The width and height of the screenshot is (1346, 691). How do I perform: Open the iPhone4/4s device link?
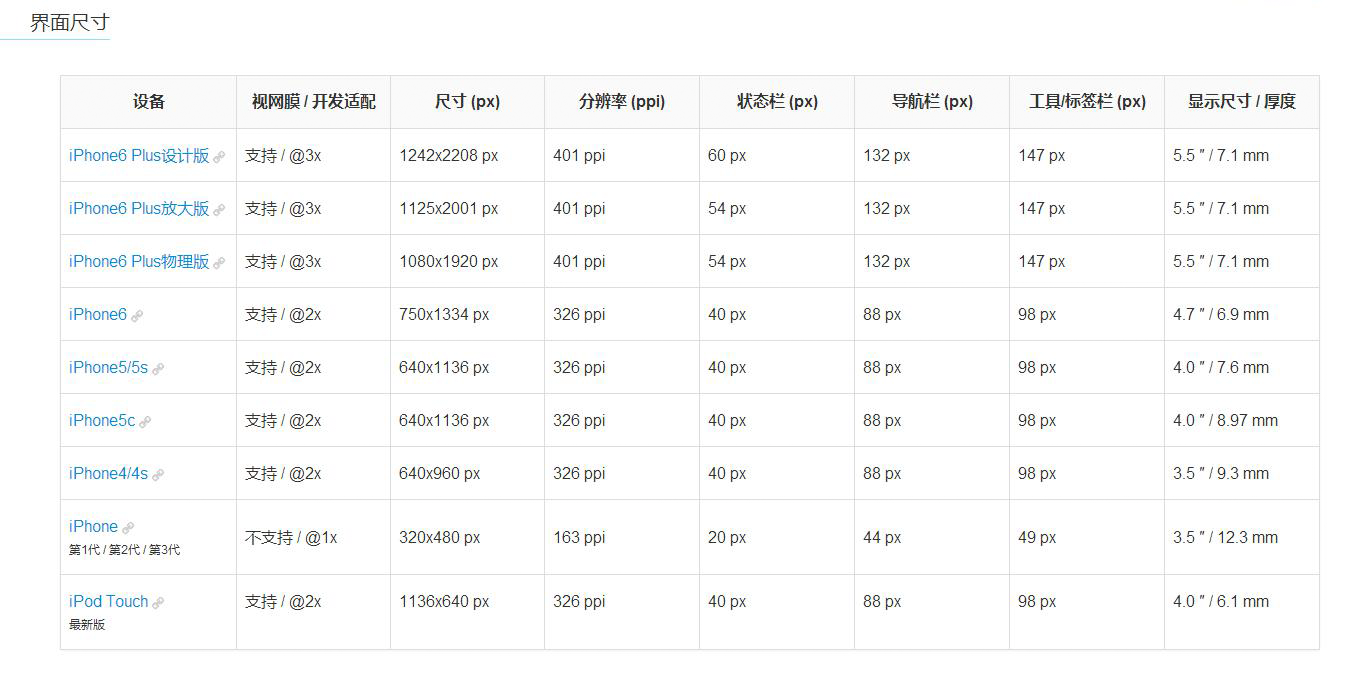(108, 474)
